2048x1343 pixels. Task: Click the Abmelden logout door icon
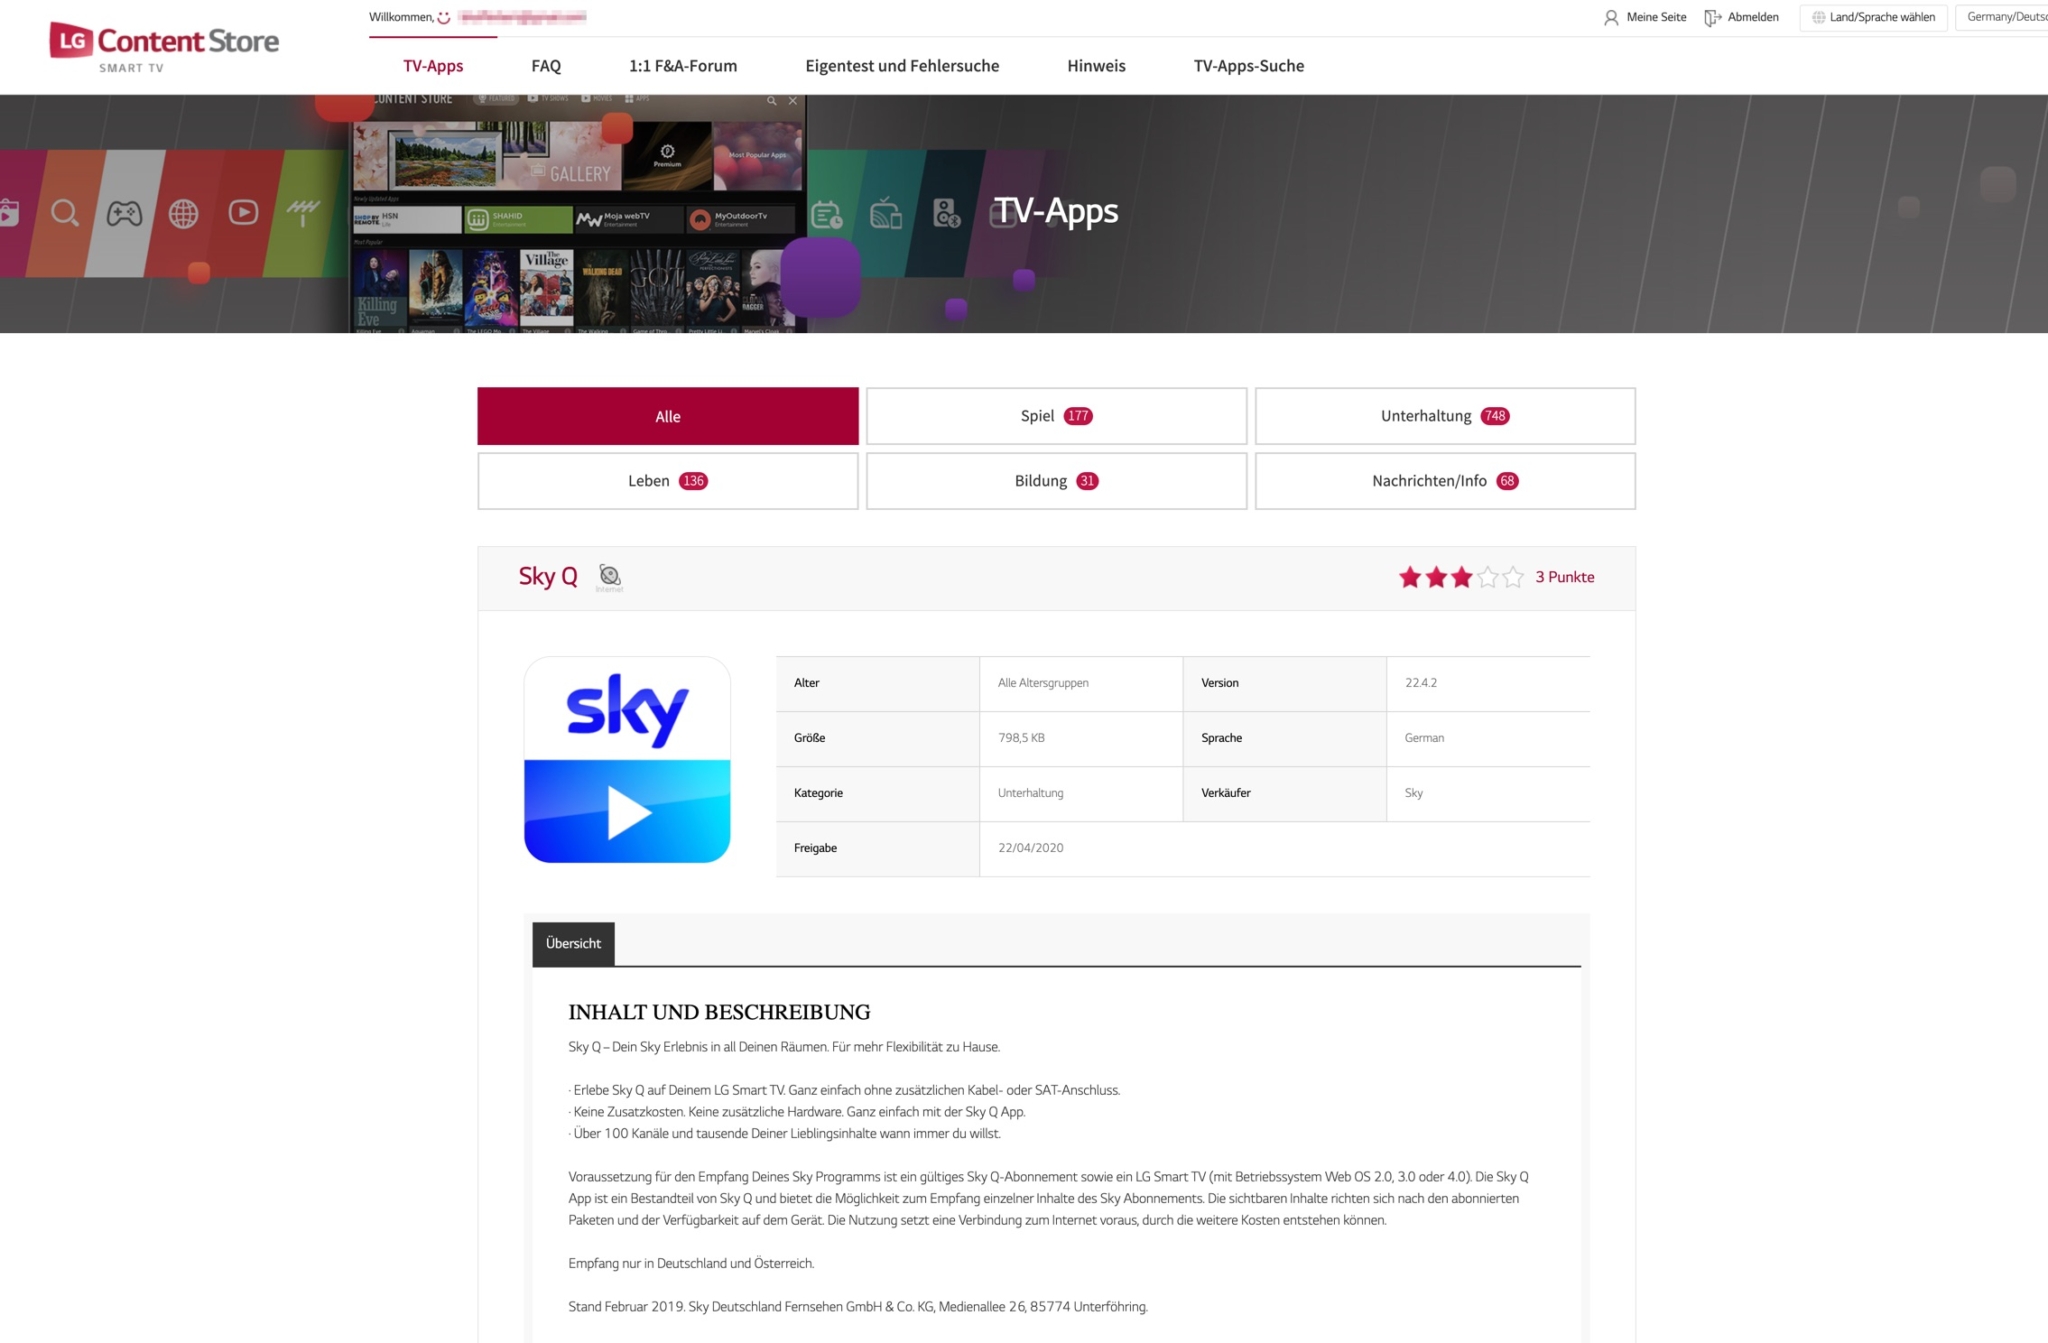coord(1713,17)
